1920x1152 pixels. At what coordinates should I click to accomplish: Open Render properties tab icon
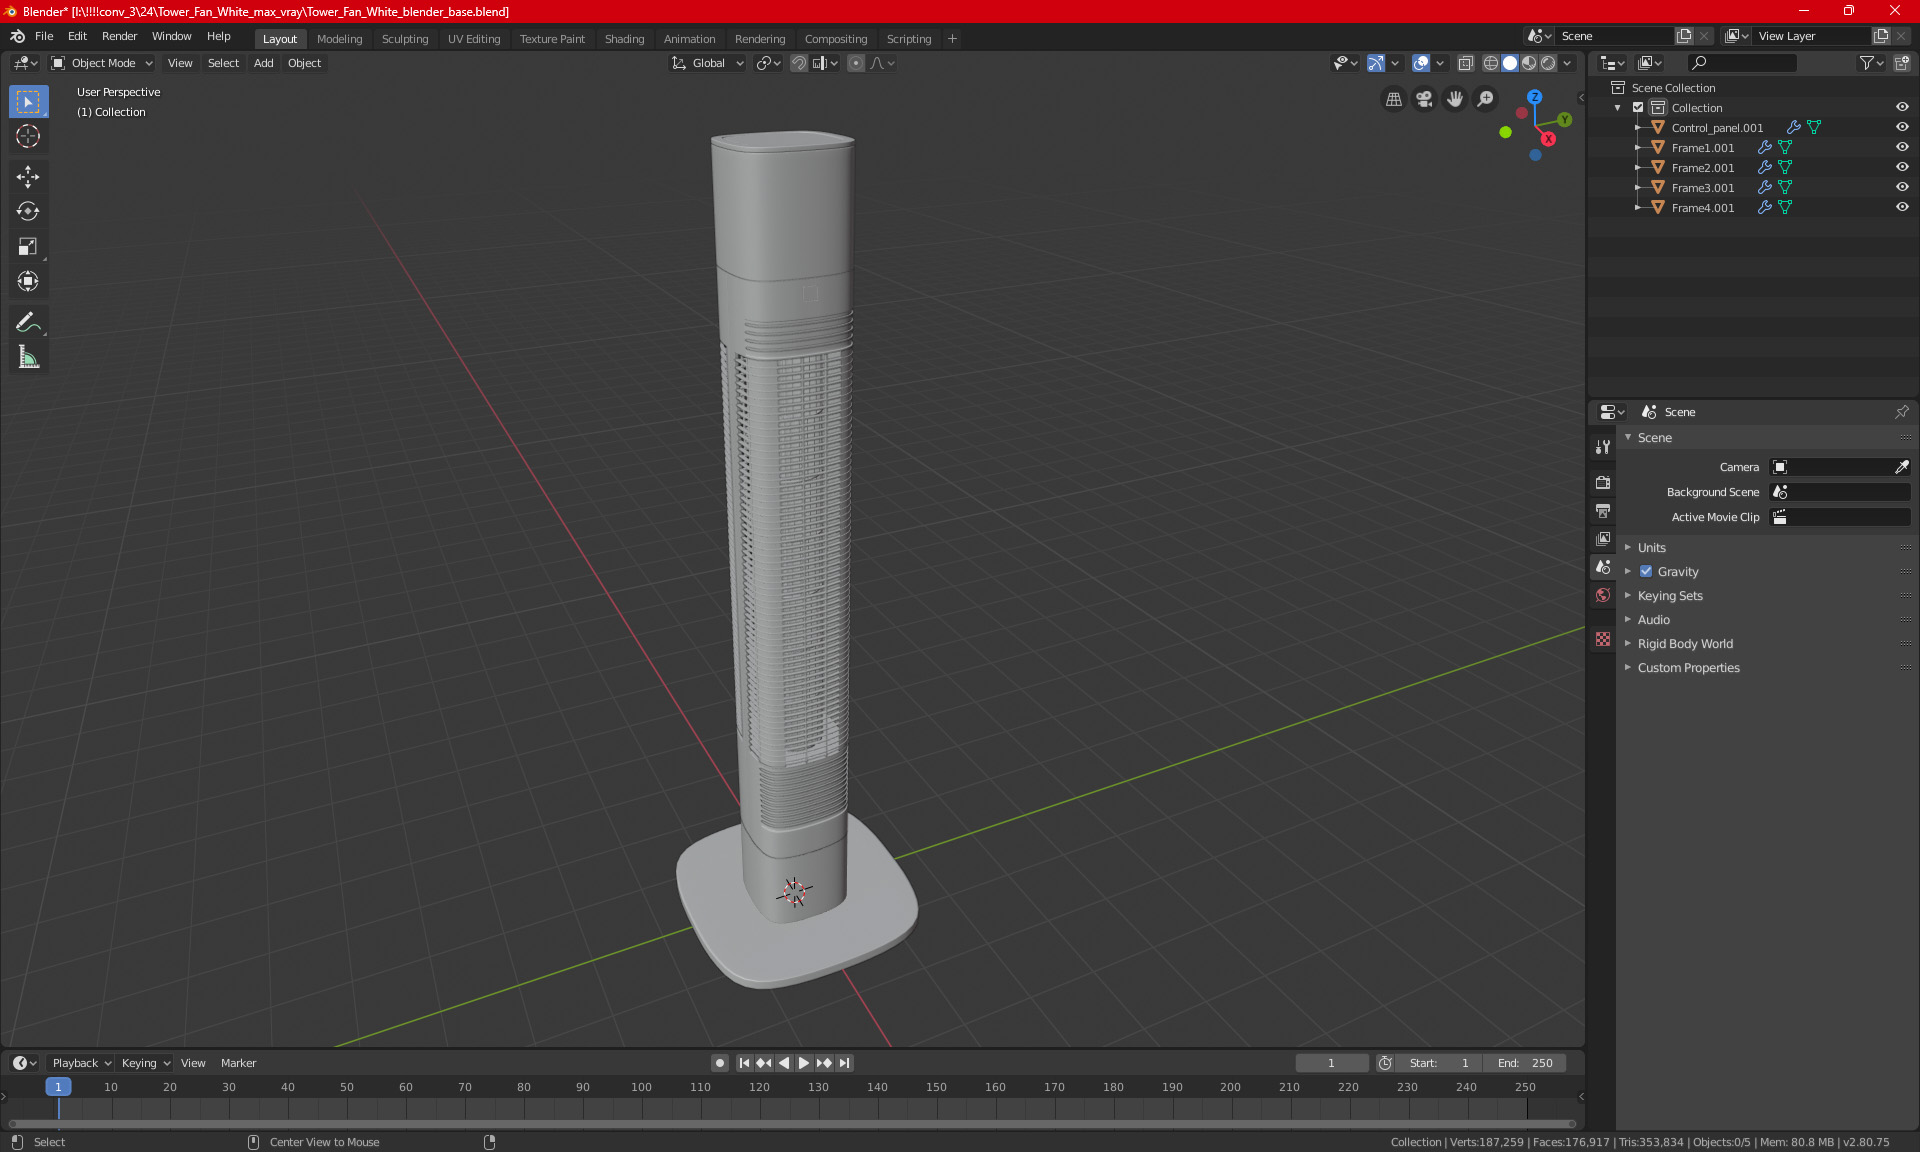click(x=1603, y=482)
